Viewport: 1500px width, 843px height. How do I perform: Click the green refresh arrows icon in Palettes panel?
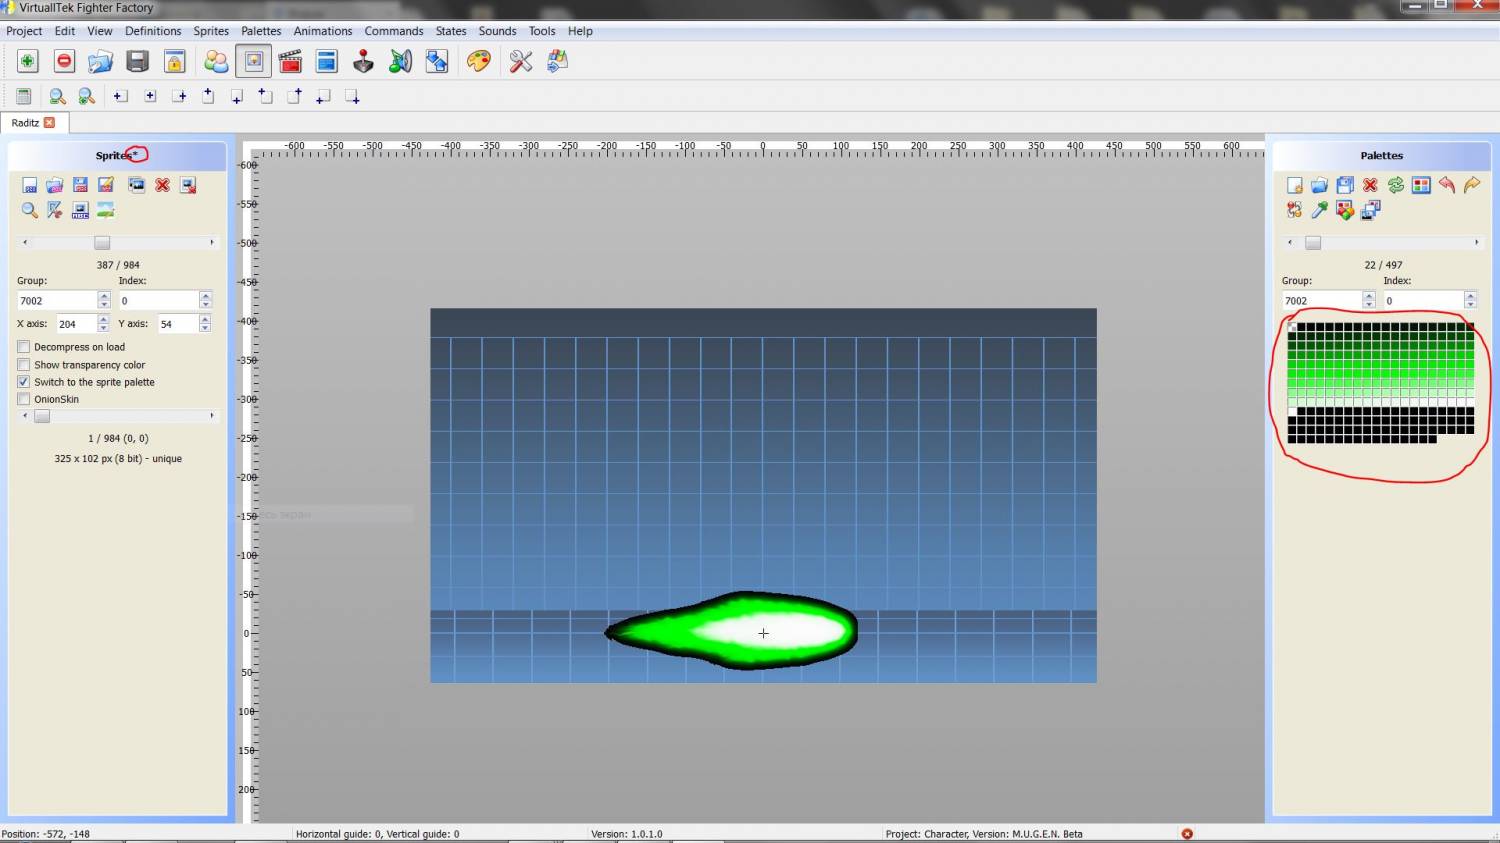click(1395, 185)
